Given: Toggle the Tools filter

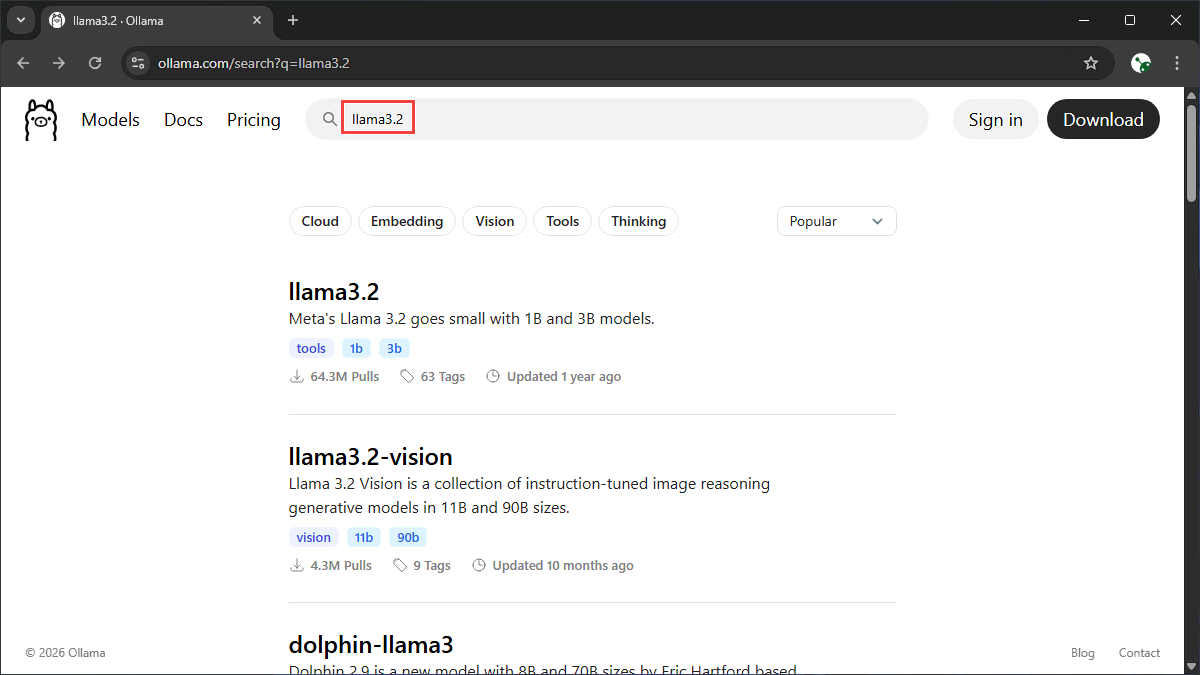Looking at the screenshot, I should (563, 221).
